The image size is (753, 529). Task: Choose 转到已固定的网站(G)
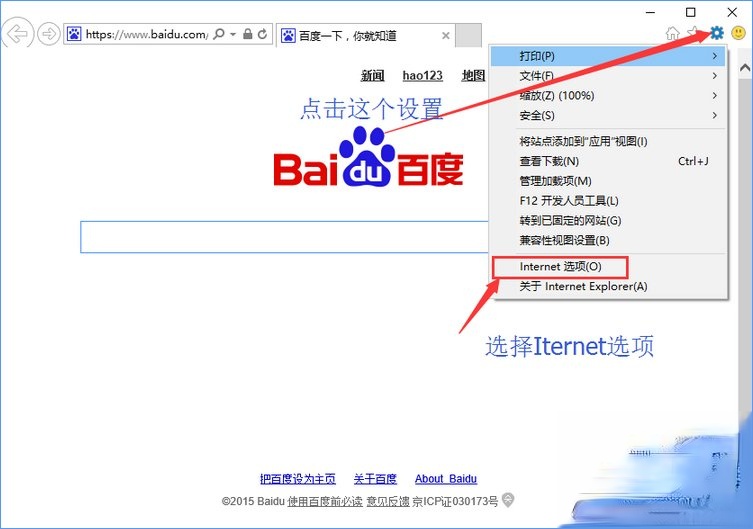coord(609,220)
